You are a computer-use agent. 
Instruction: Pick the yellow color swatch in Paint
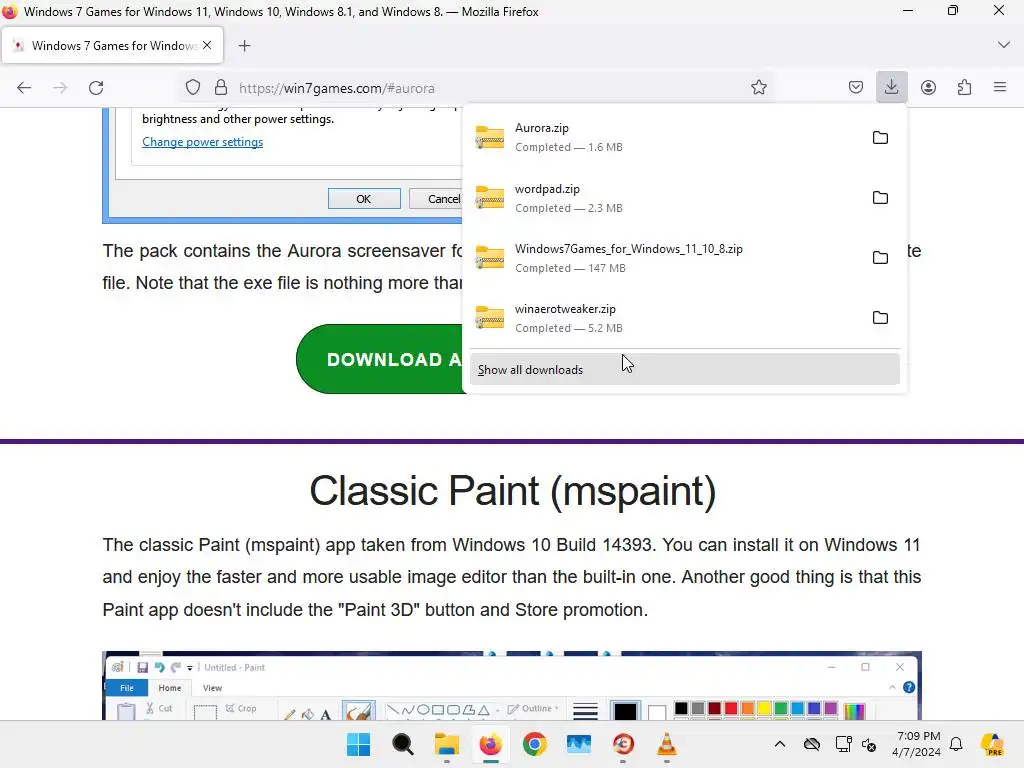[764, 709]
